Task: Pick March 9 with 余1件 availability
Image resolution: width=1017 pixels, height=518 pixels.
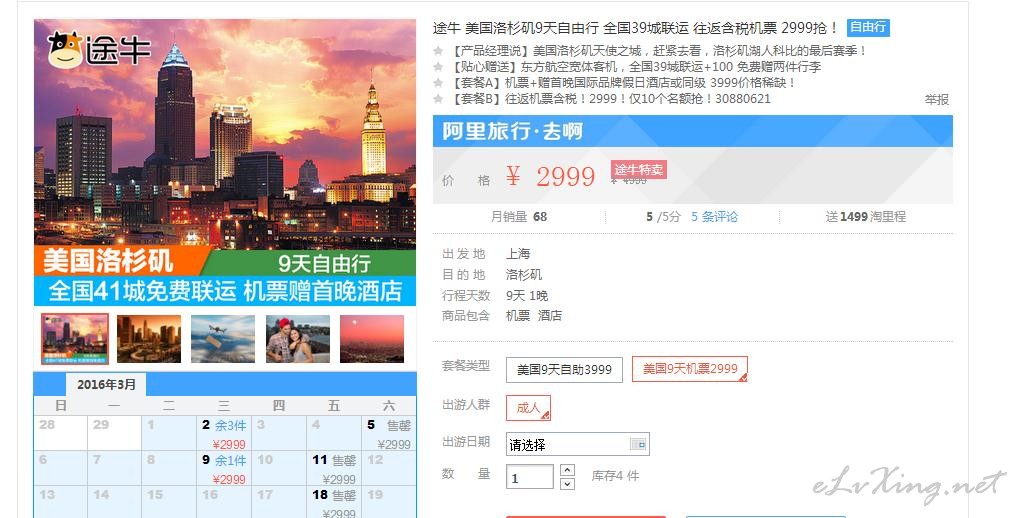Action: 224,469
